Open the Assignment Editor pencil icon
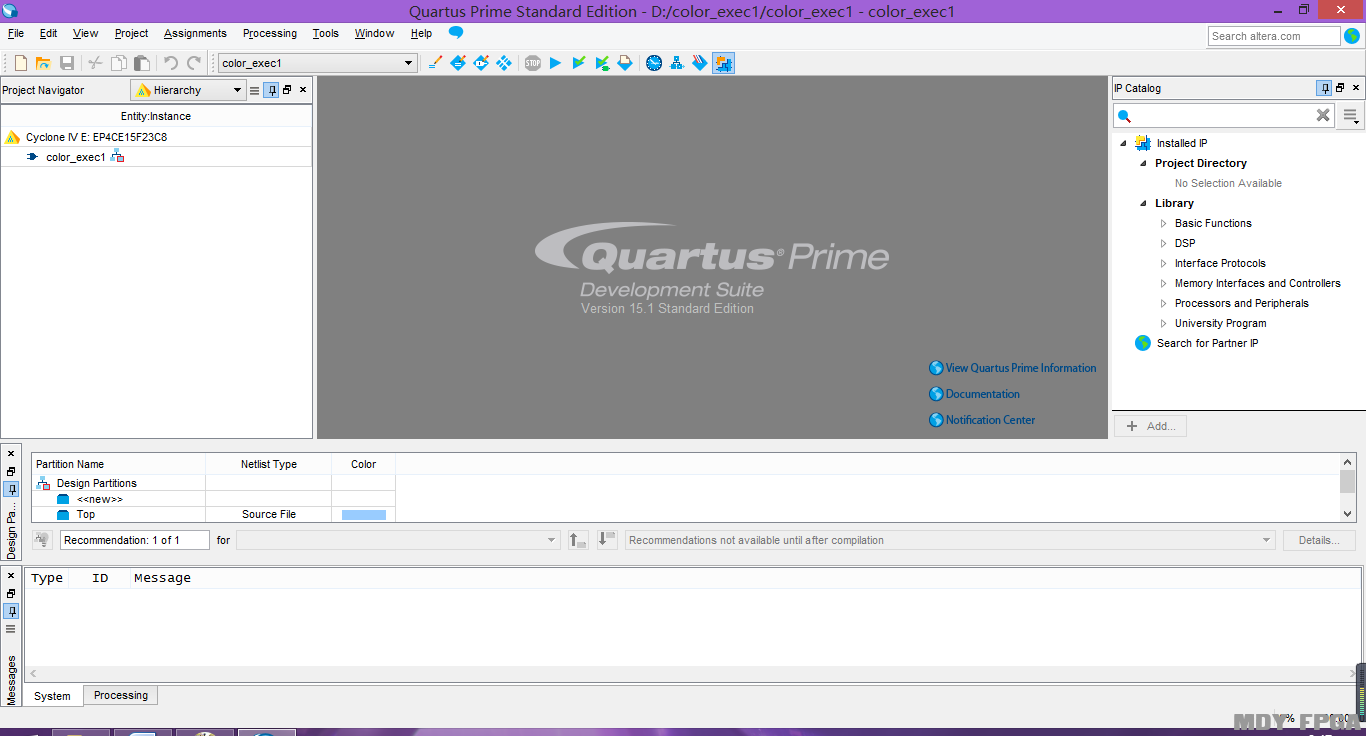The image size is (1366, 736). (435, 63)
